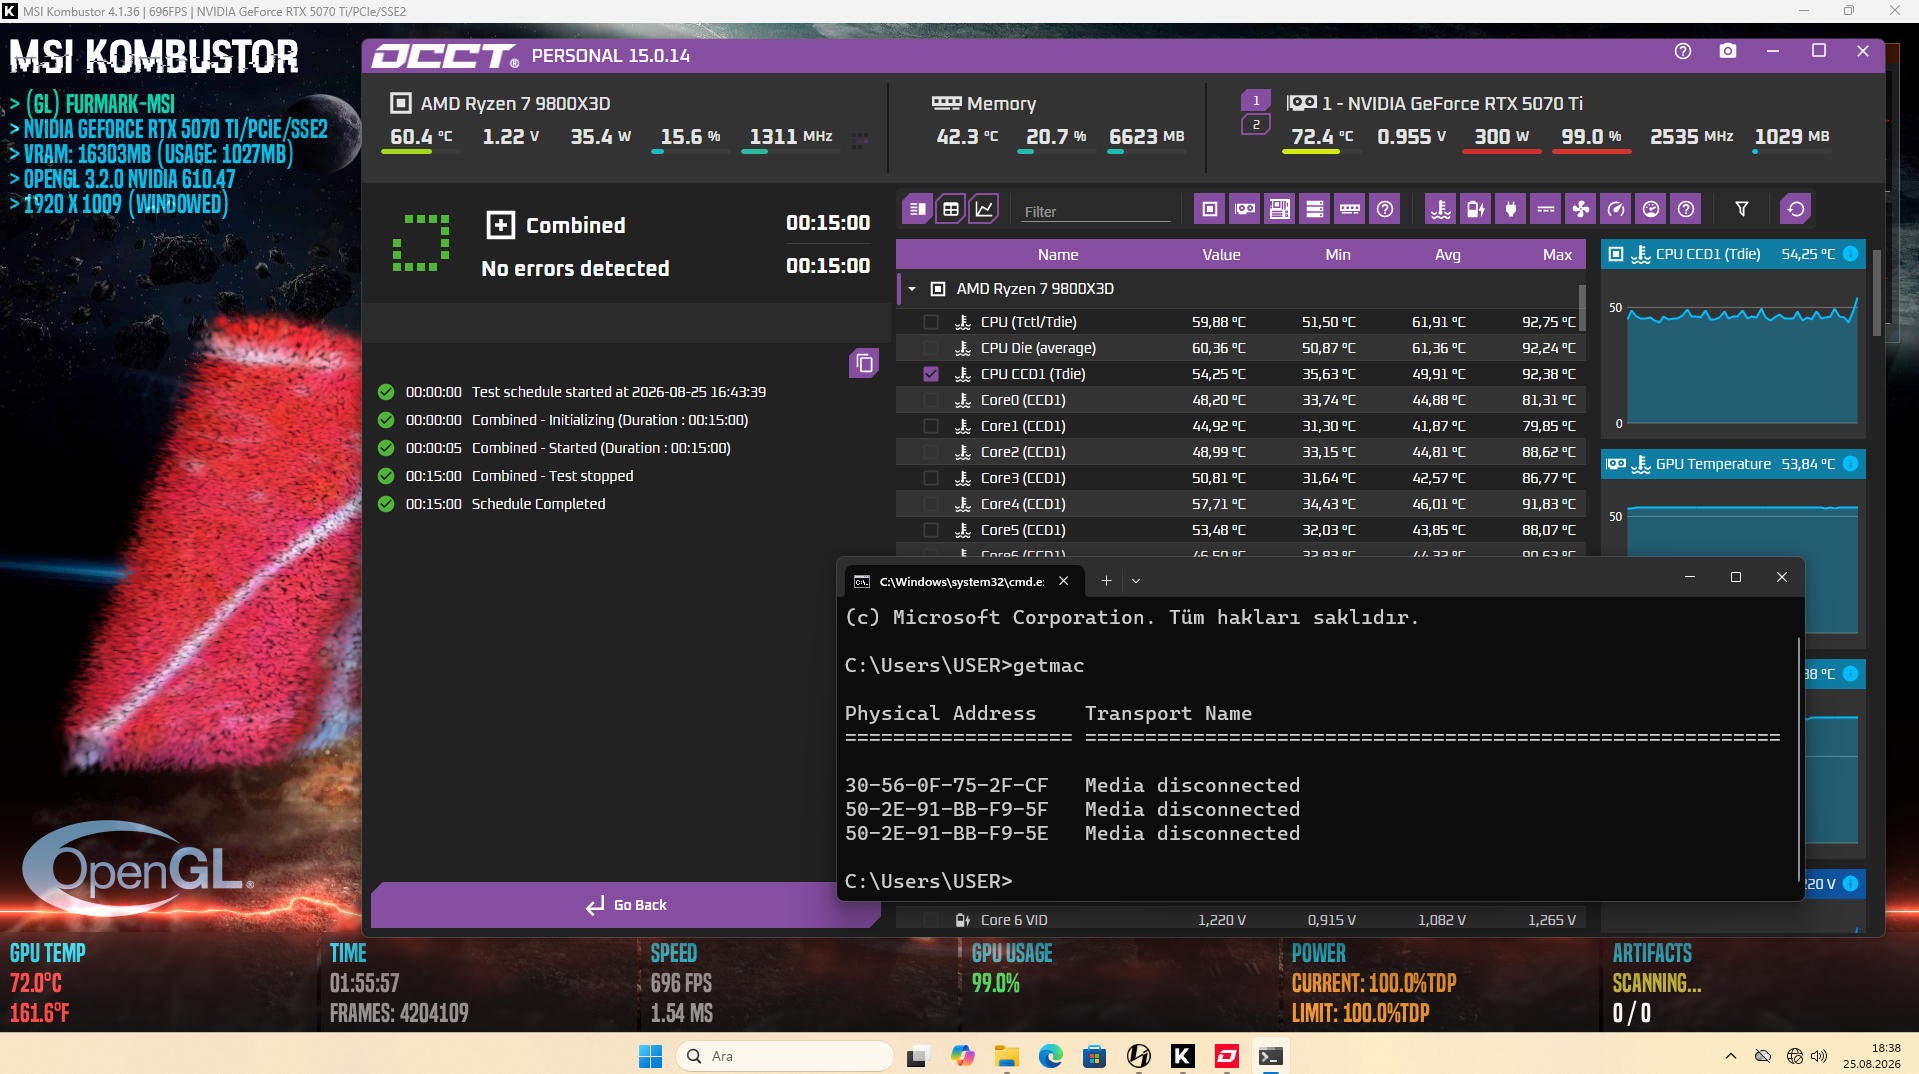The width and height of the screenshot is (1919, 1074).
Task: Reset monitoring min/max values
Action: pyautogui.click(x=1796, y=209)
